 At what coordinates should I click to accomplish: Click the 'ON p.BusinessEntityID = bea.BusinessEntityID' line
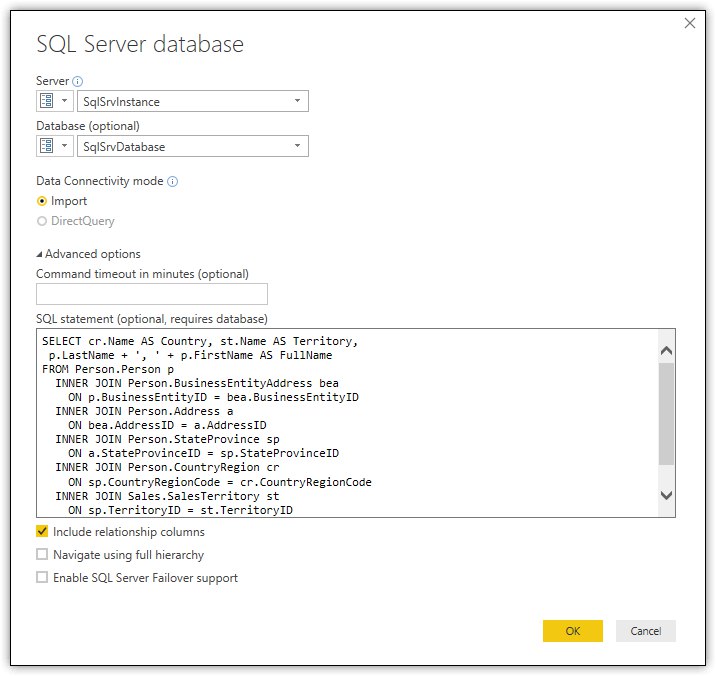tap(213, 397)
